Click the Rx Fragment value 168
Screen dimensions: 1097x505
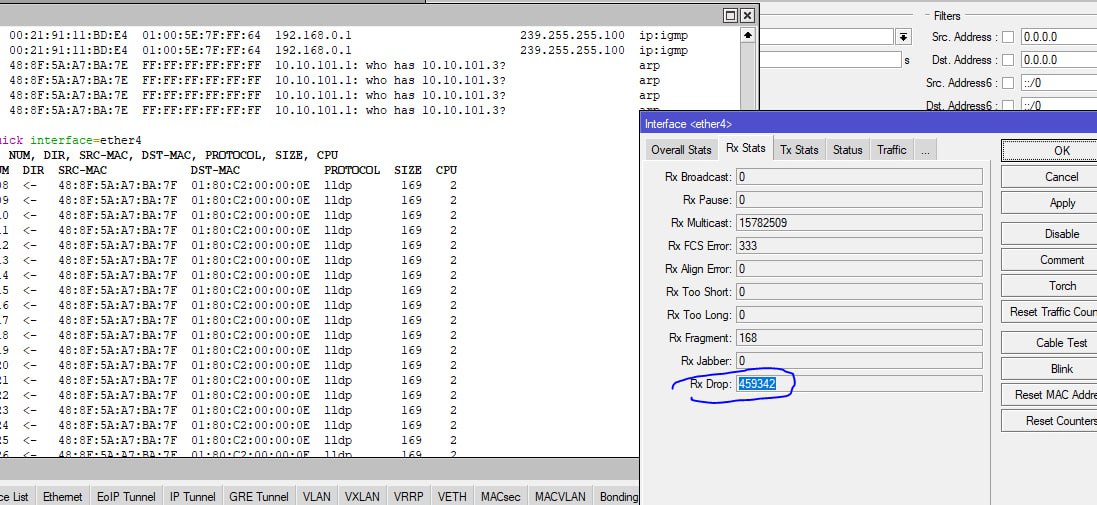859,338
